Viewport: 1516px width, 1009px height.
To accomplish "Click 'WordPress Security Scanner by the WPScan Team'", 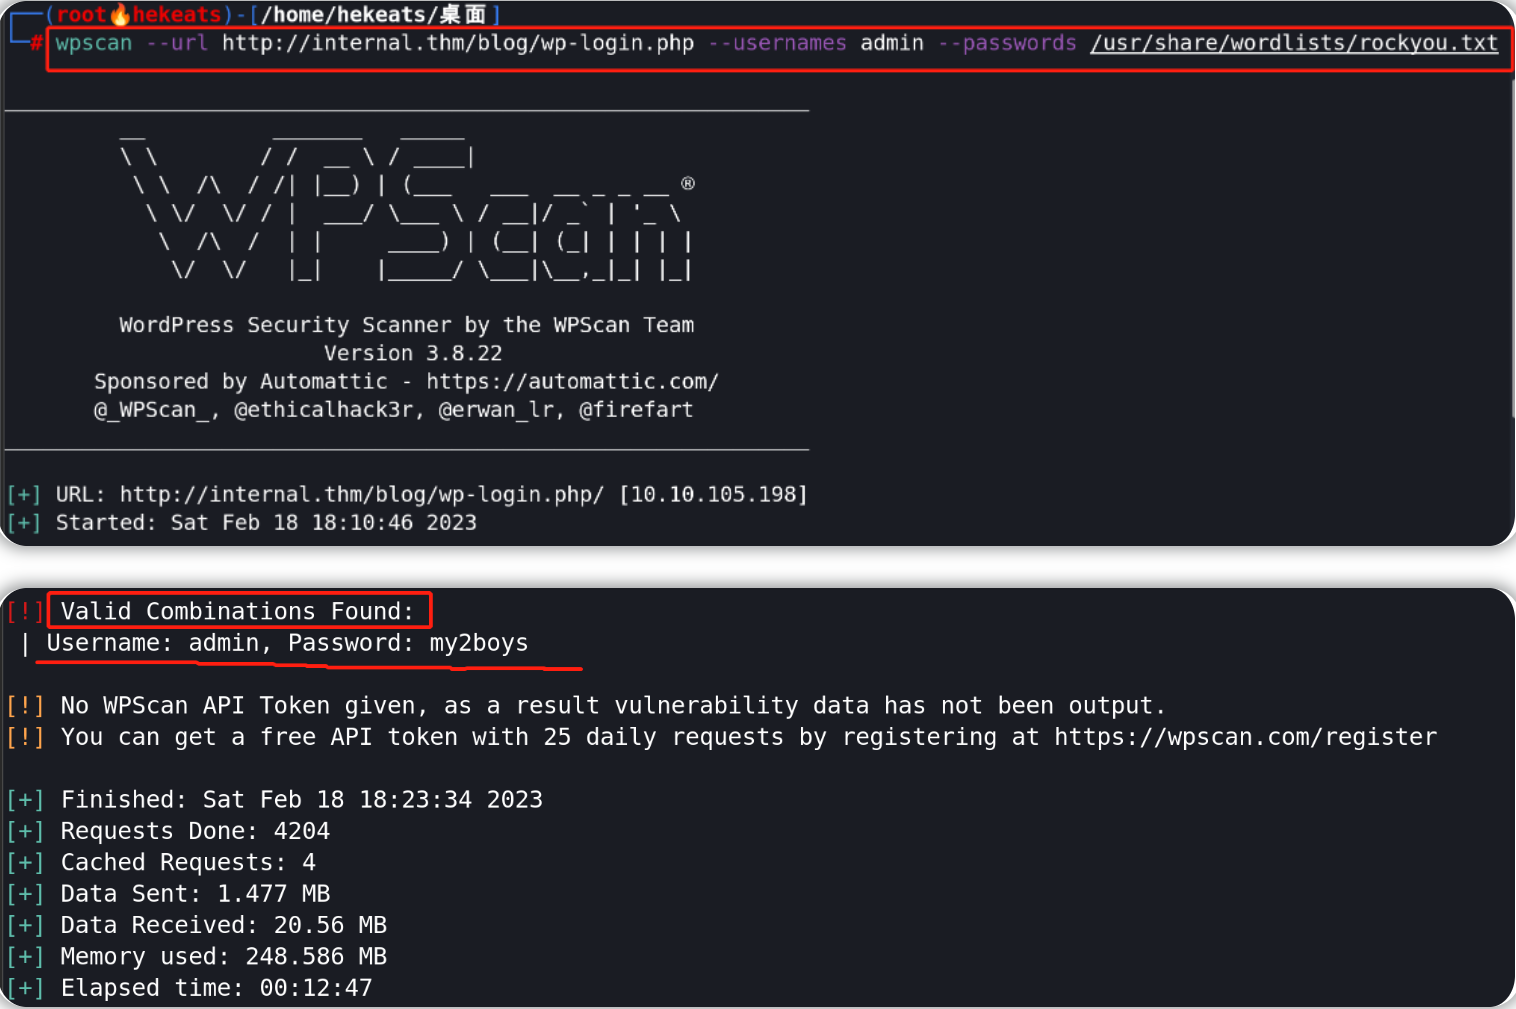I will tap(407, 325).
